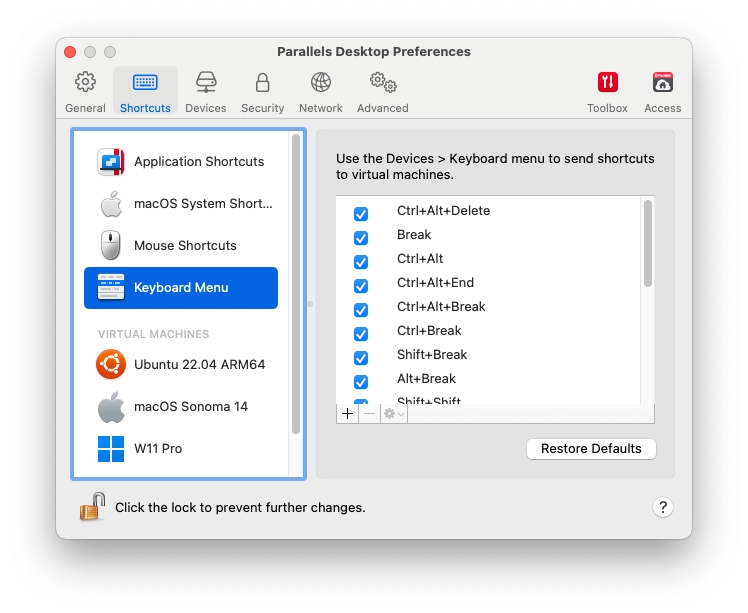Click the Restore Defaults button
This screenshot has width=748, height=613.
coord(591,449)
